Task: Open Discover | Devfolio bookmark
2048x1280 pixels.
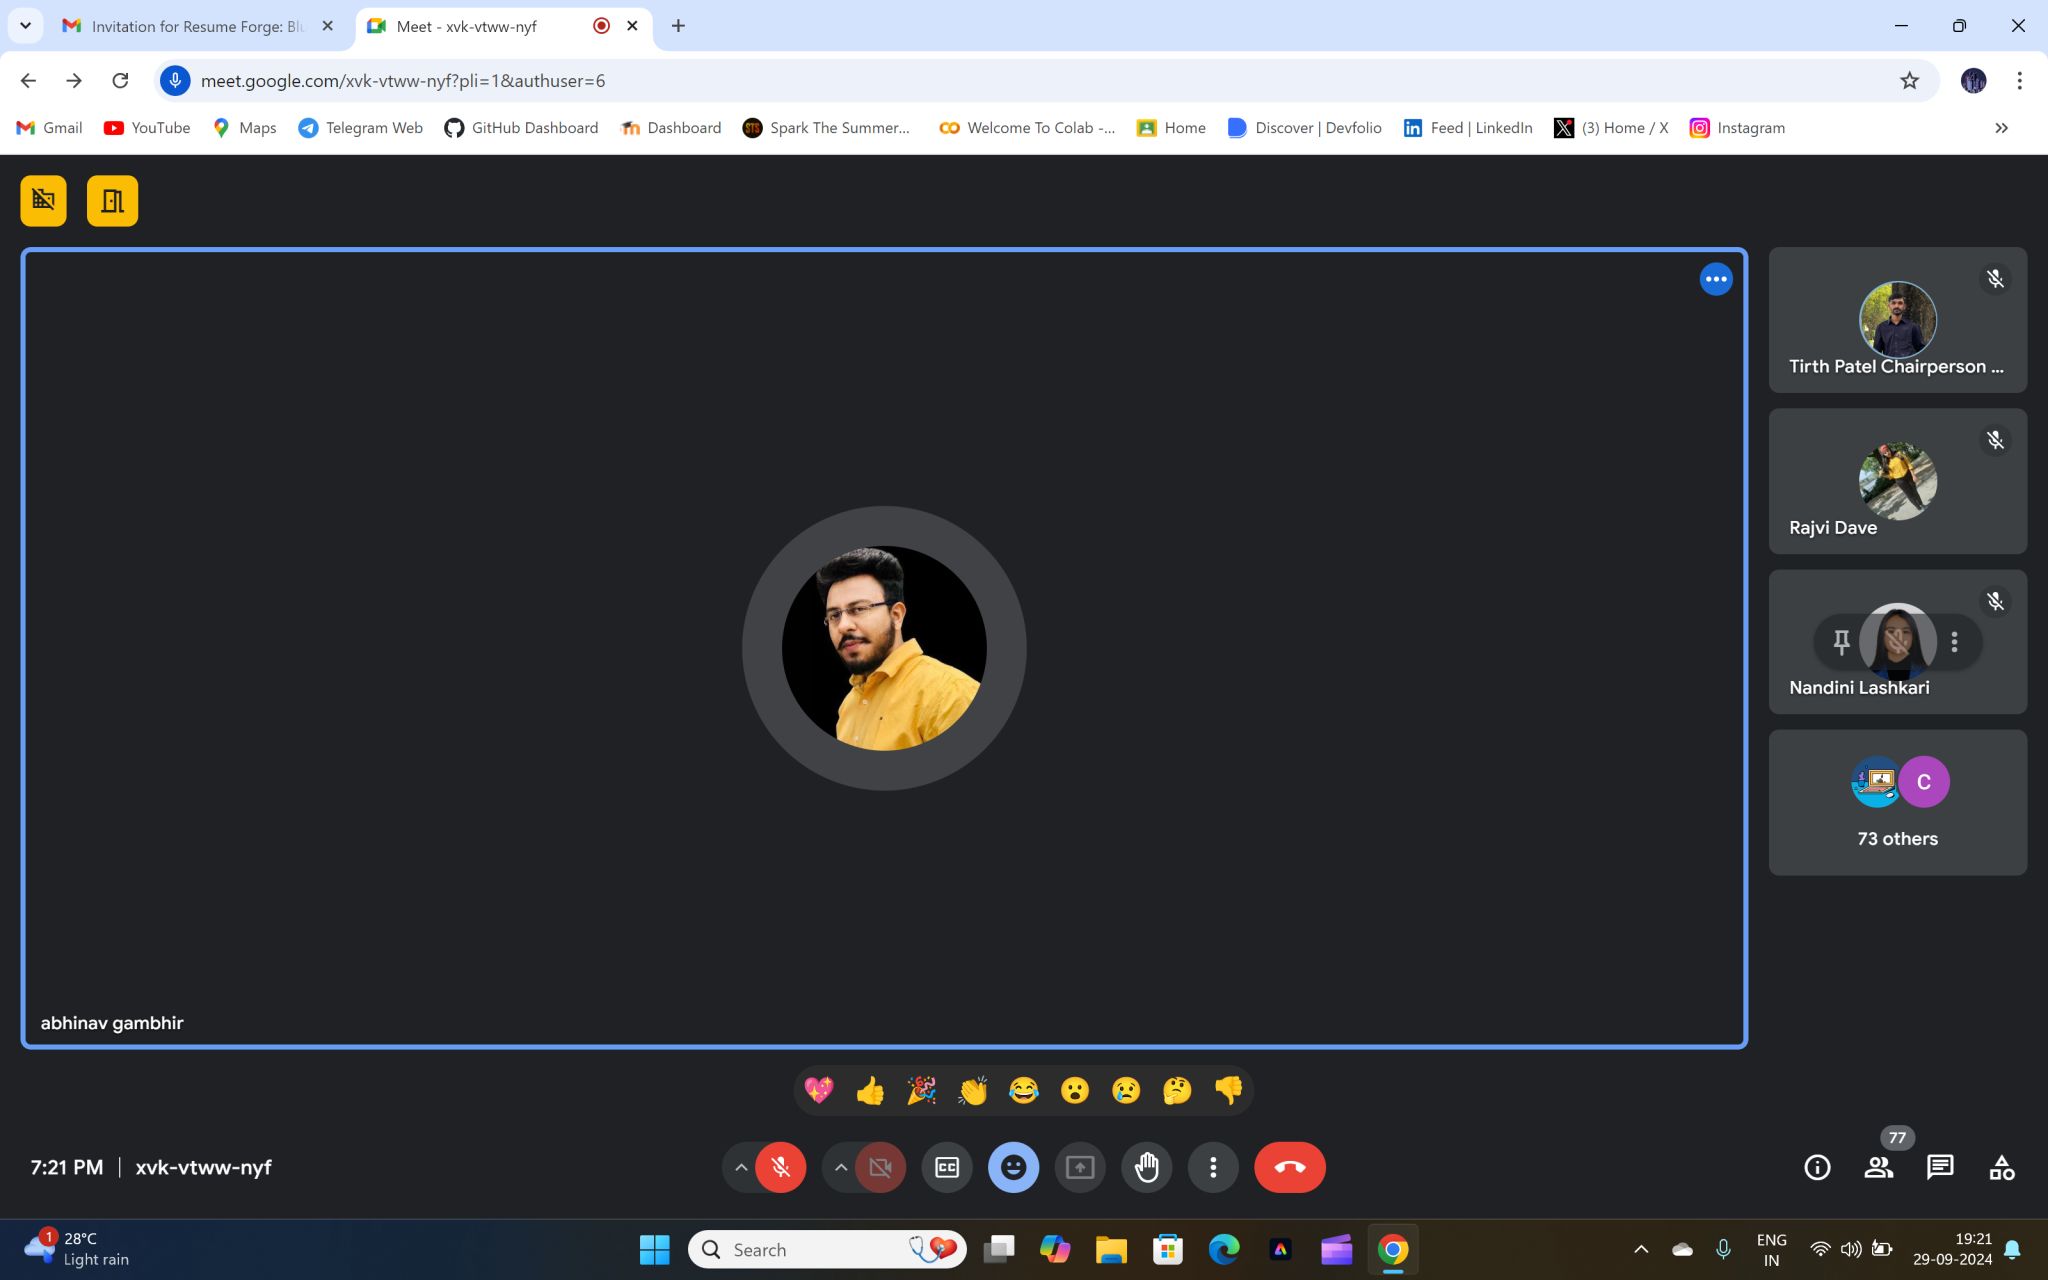Action: click(1305, 128)
